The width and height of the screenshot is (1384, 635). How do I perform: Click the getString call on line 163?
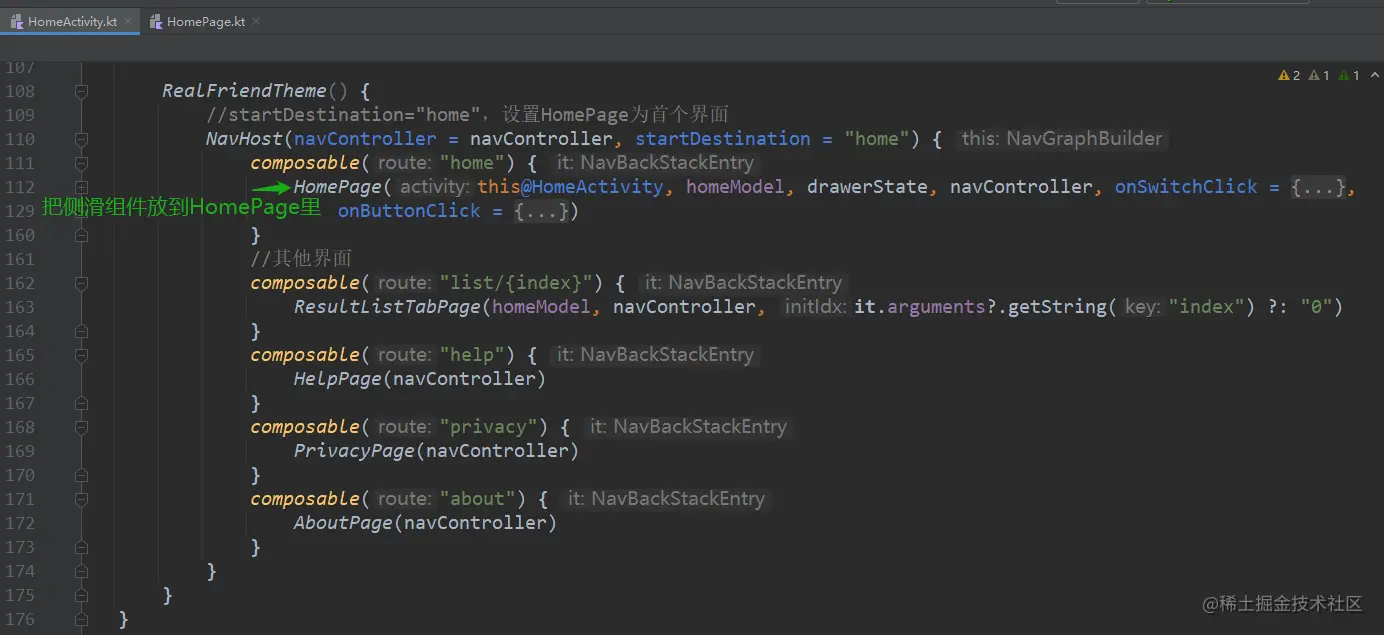1056,307
